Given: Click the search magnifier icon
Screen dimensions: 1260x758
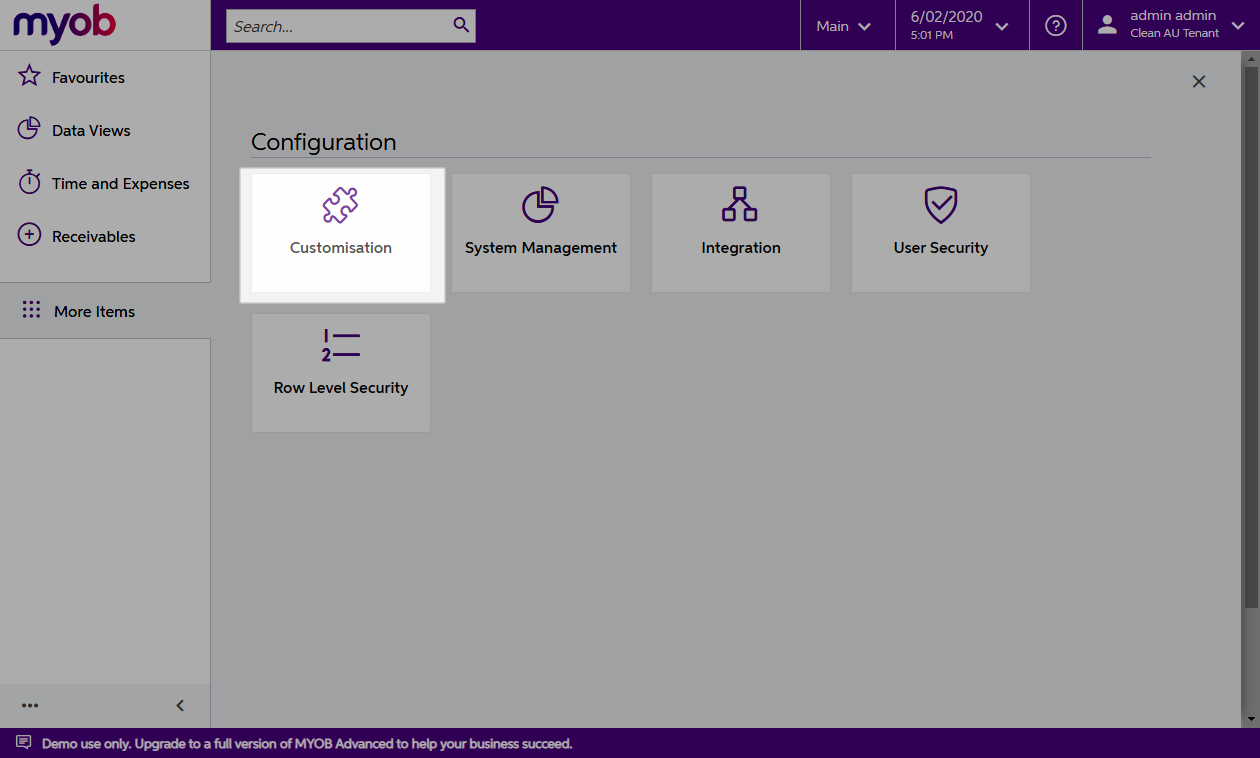Looking at the screenshot, I should [461, 25].
